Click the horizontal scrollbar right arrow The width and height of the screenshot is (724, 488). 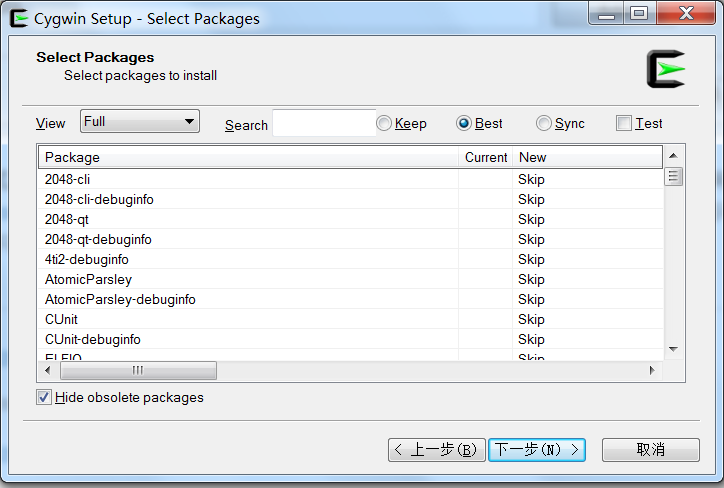pyautogui.click(x=652, y=370)
